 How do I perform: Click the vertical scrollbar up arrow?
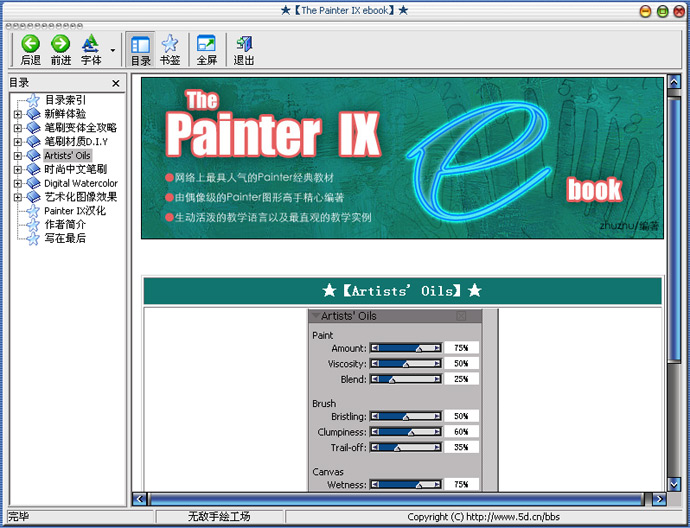(x=674, y=81)
